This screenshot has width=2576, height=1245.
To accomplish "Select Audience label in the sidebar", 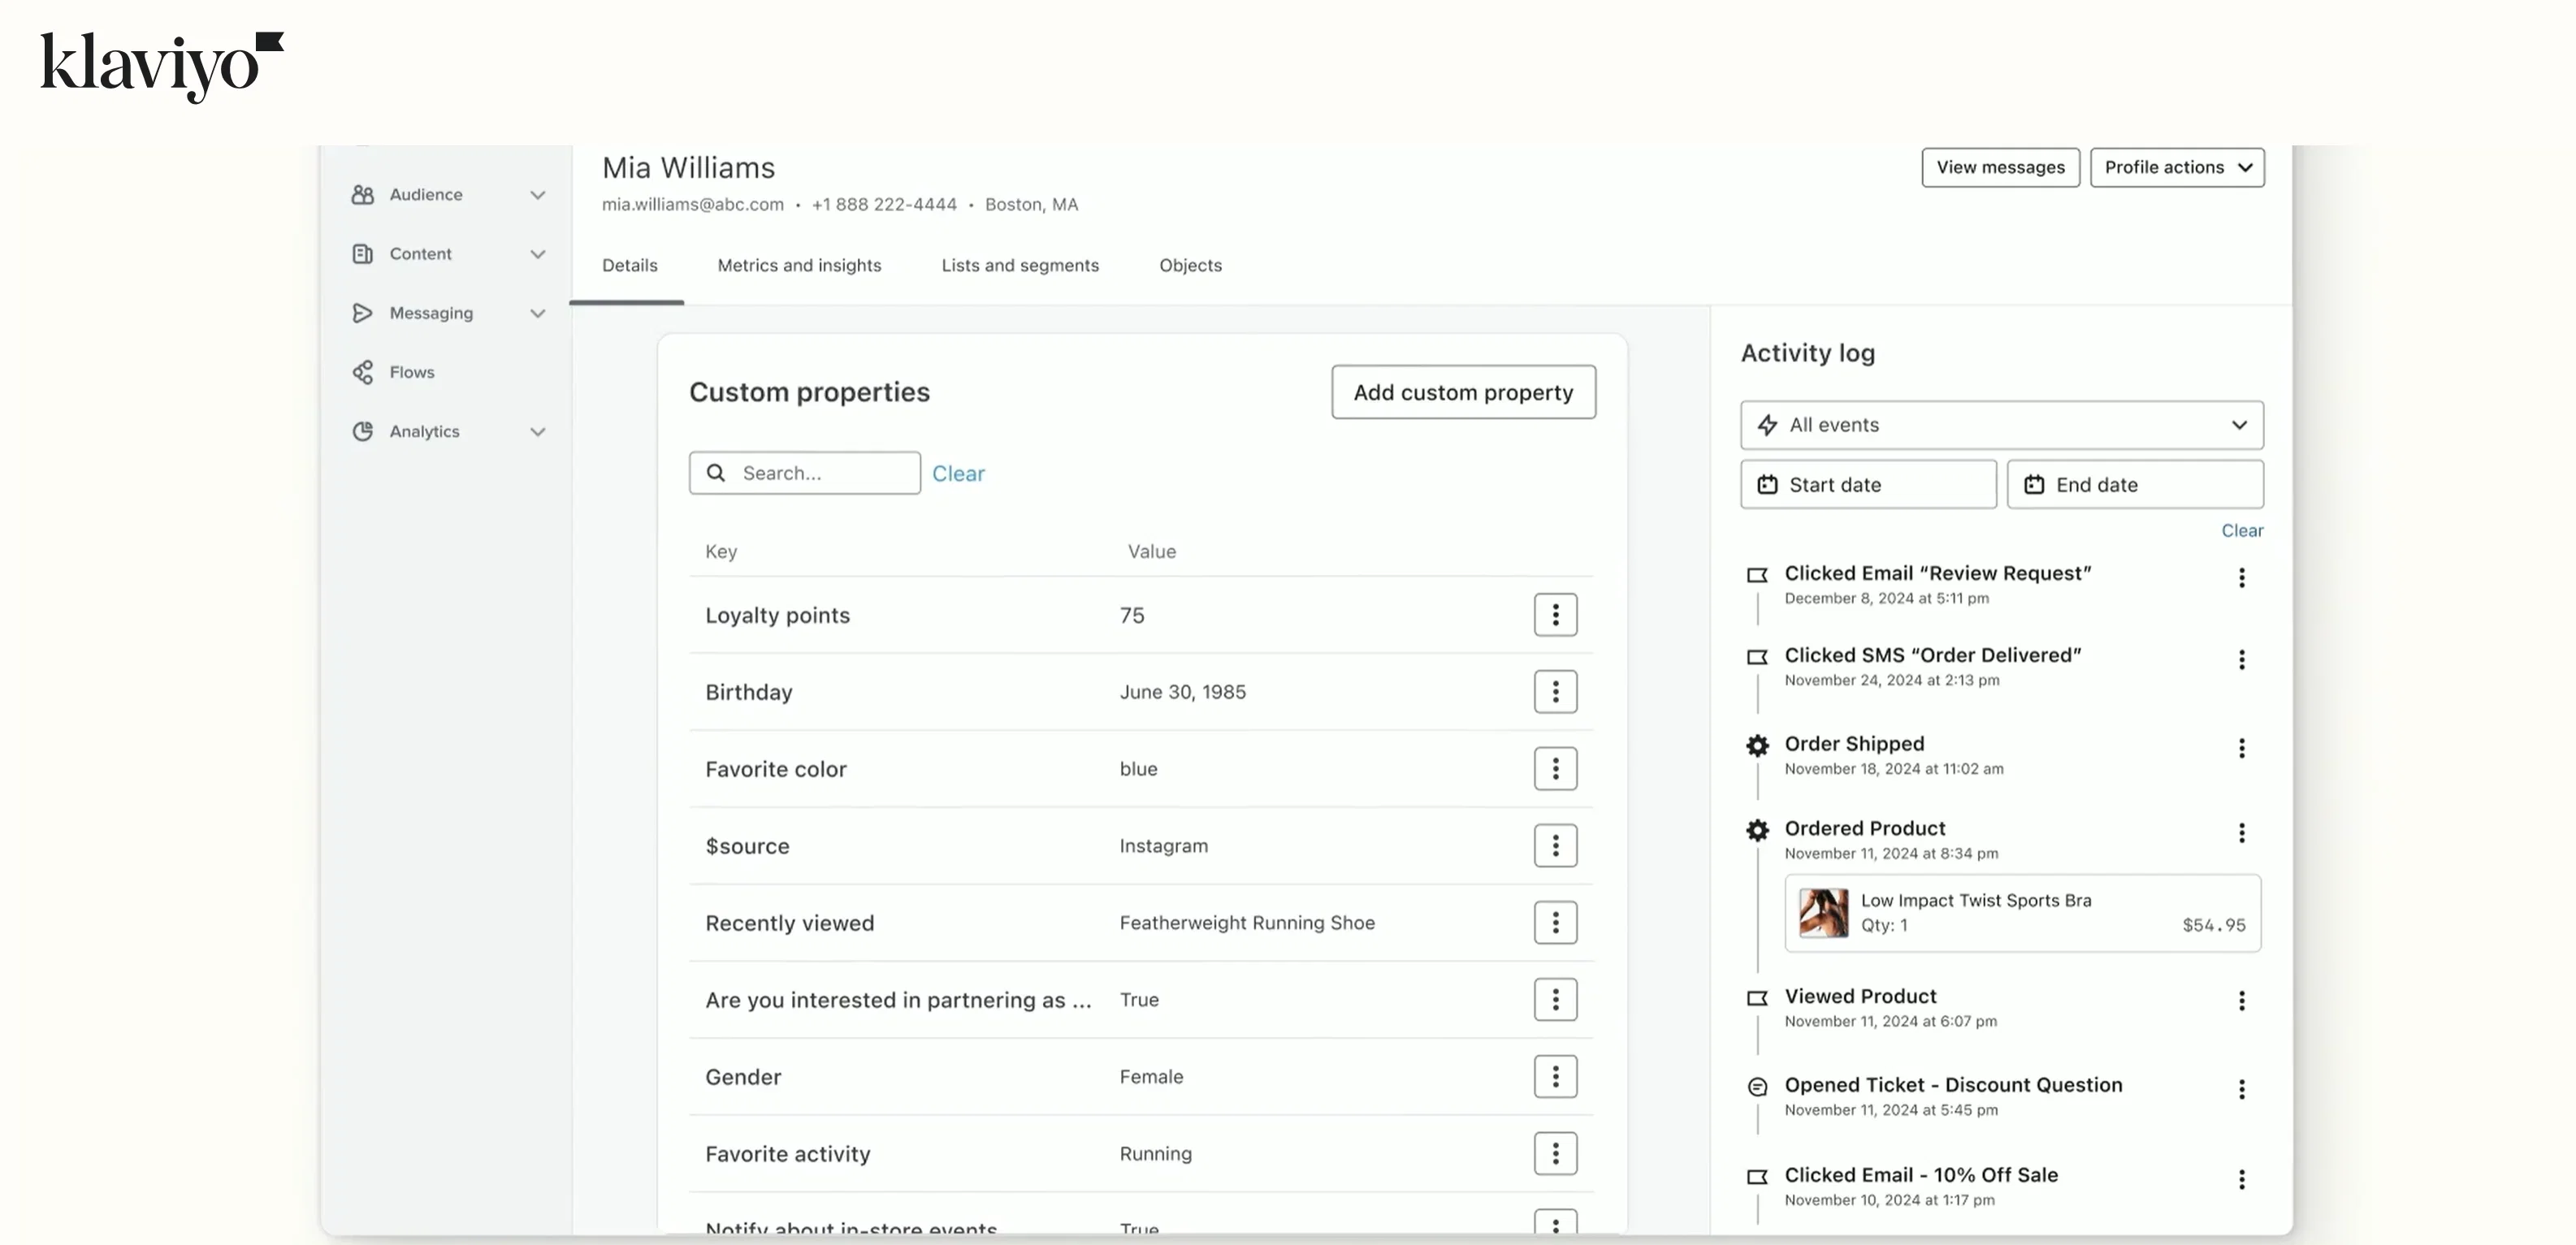I will pos(426,195).
